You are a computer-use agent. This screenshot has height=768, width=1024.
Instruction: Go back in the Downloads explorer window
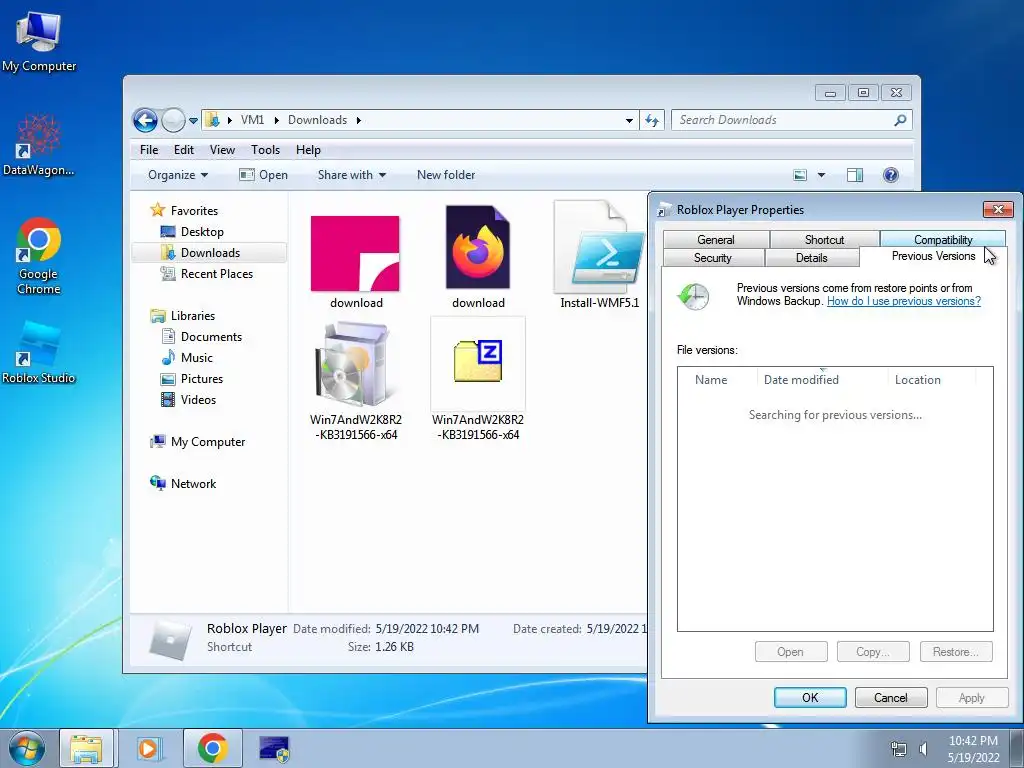click(145, 120)
